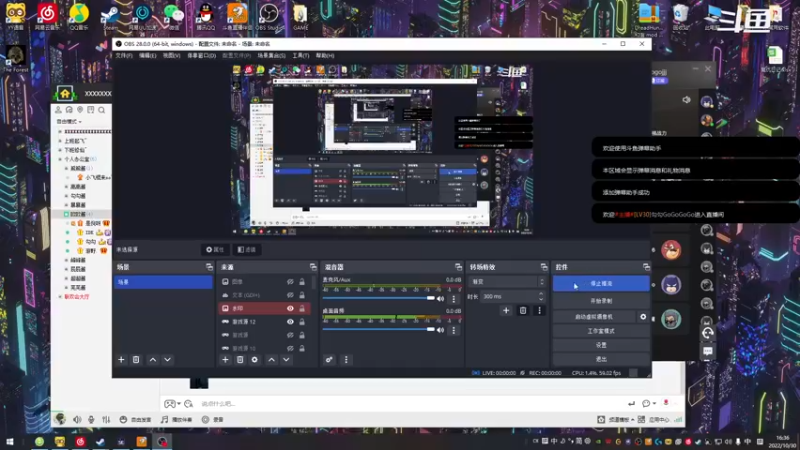
Task: Hide the game capture 12 source
Action: pos(290,322)
